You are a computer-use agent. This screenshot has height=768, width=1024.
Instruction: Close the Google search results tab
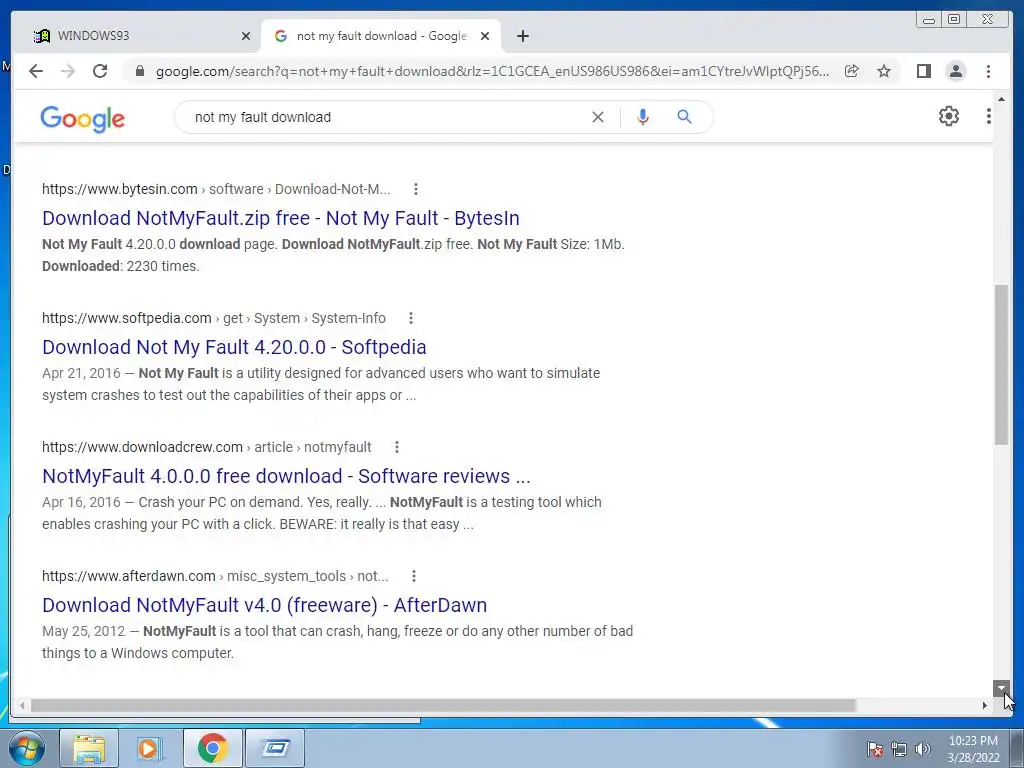click(x=485, y=36)
